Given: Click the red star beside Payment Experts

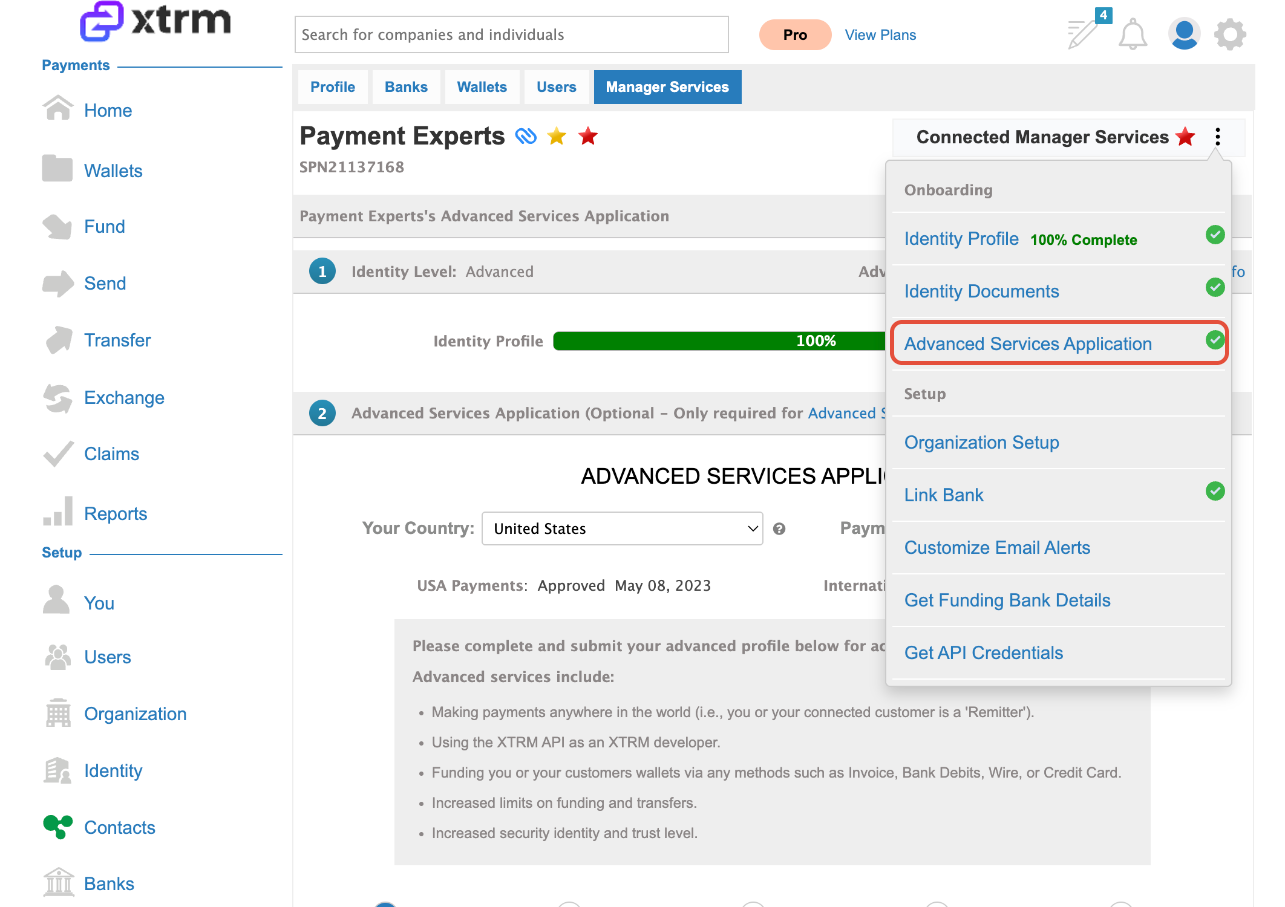Looking at the screenshot, I should (588, 136).
